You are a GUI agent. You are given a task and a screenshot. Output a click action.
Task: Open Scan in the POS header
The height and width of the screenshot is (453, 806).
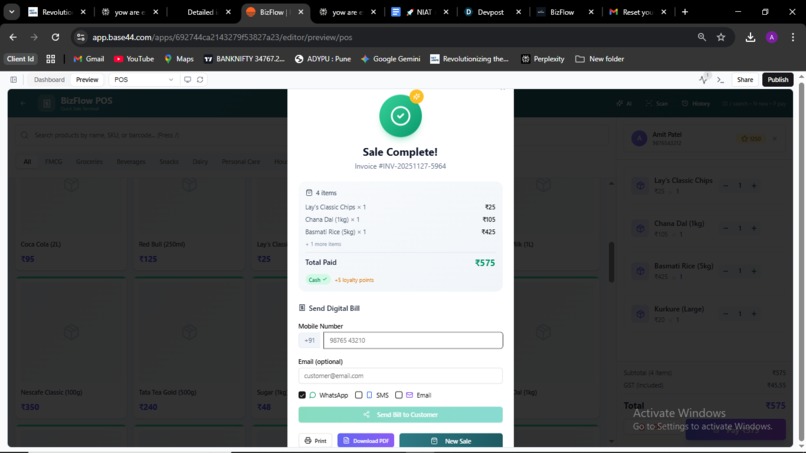(x=657, y=104)
